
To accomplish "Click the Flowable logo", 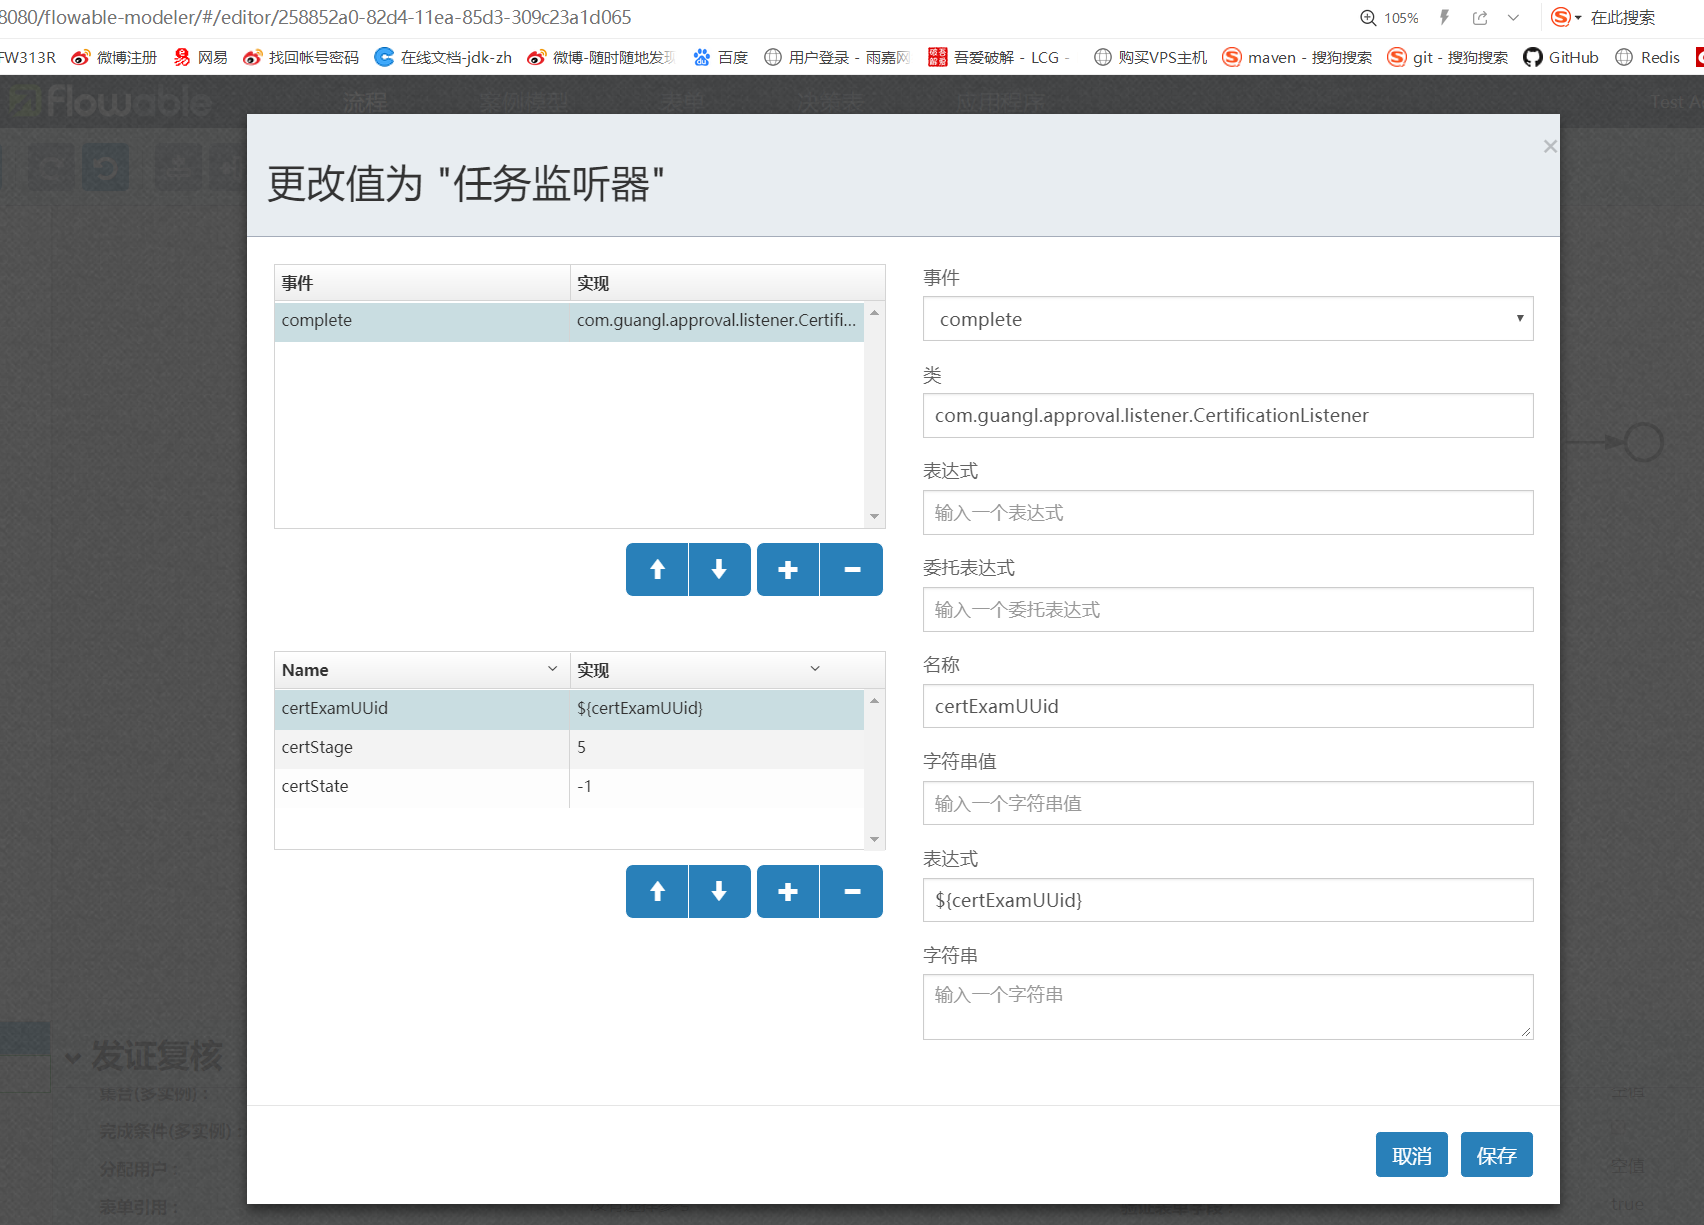I will (x=110, y=101).
